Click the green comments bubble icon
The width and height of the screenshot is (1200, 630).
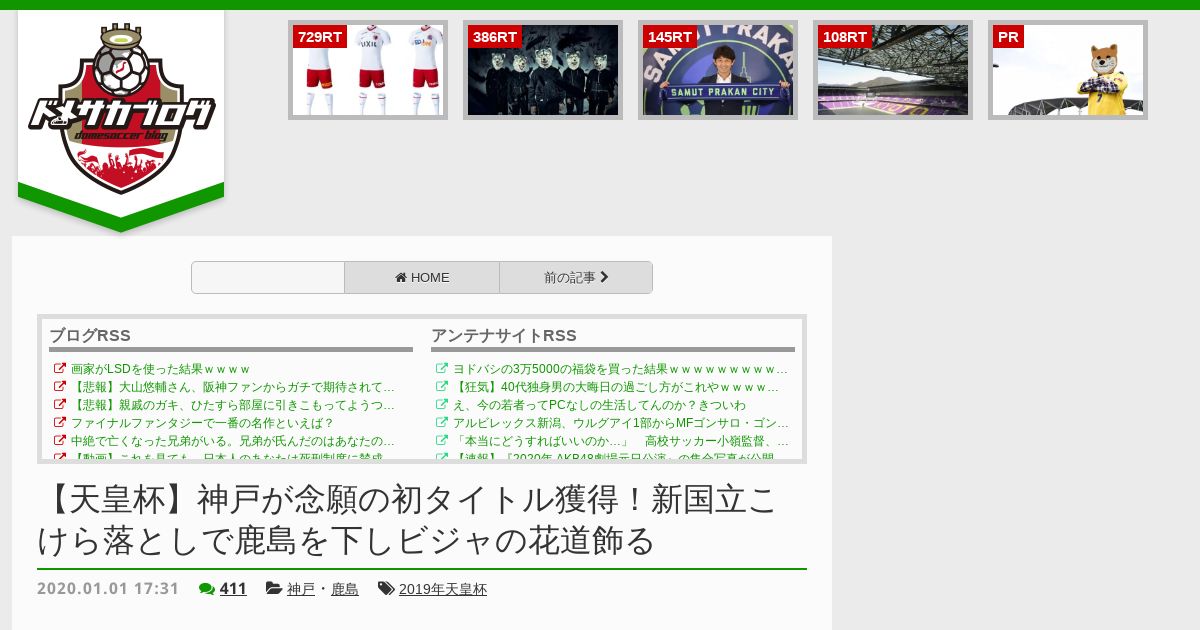coord(207,589)
